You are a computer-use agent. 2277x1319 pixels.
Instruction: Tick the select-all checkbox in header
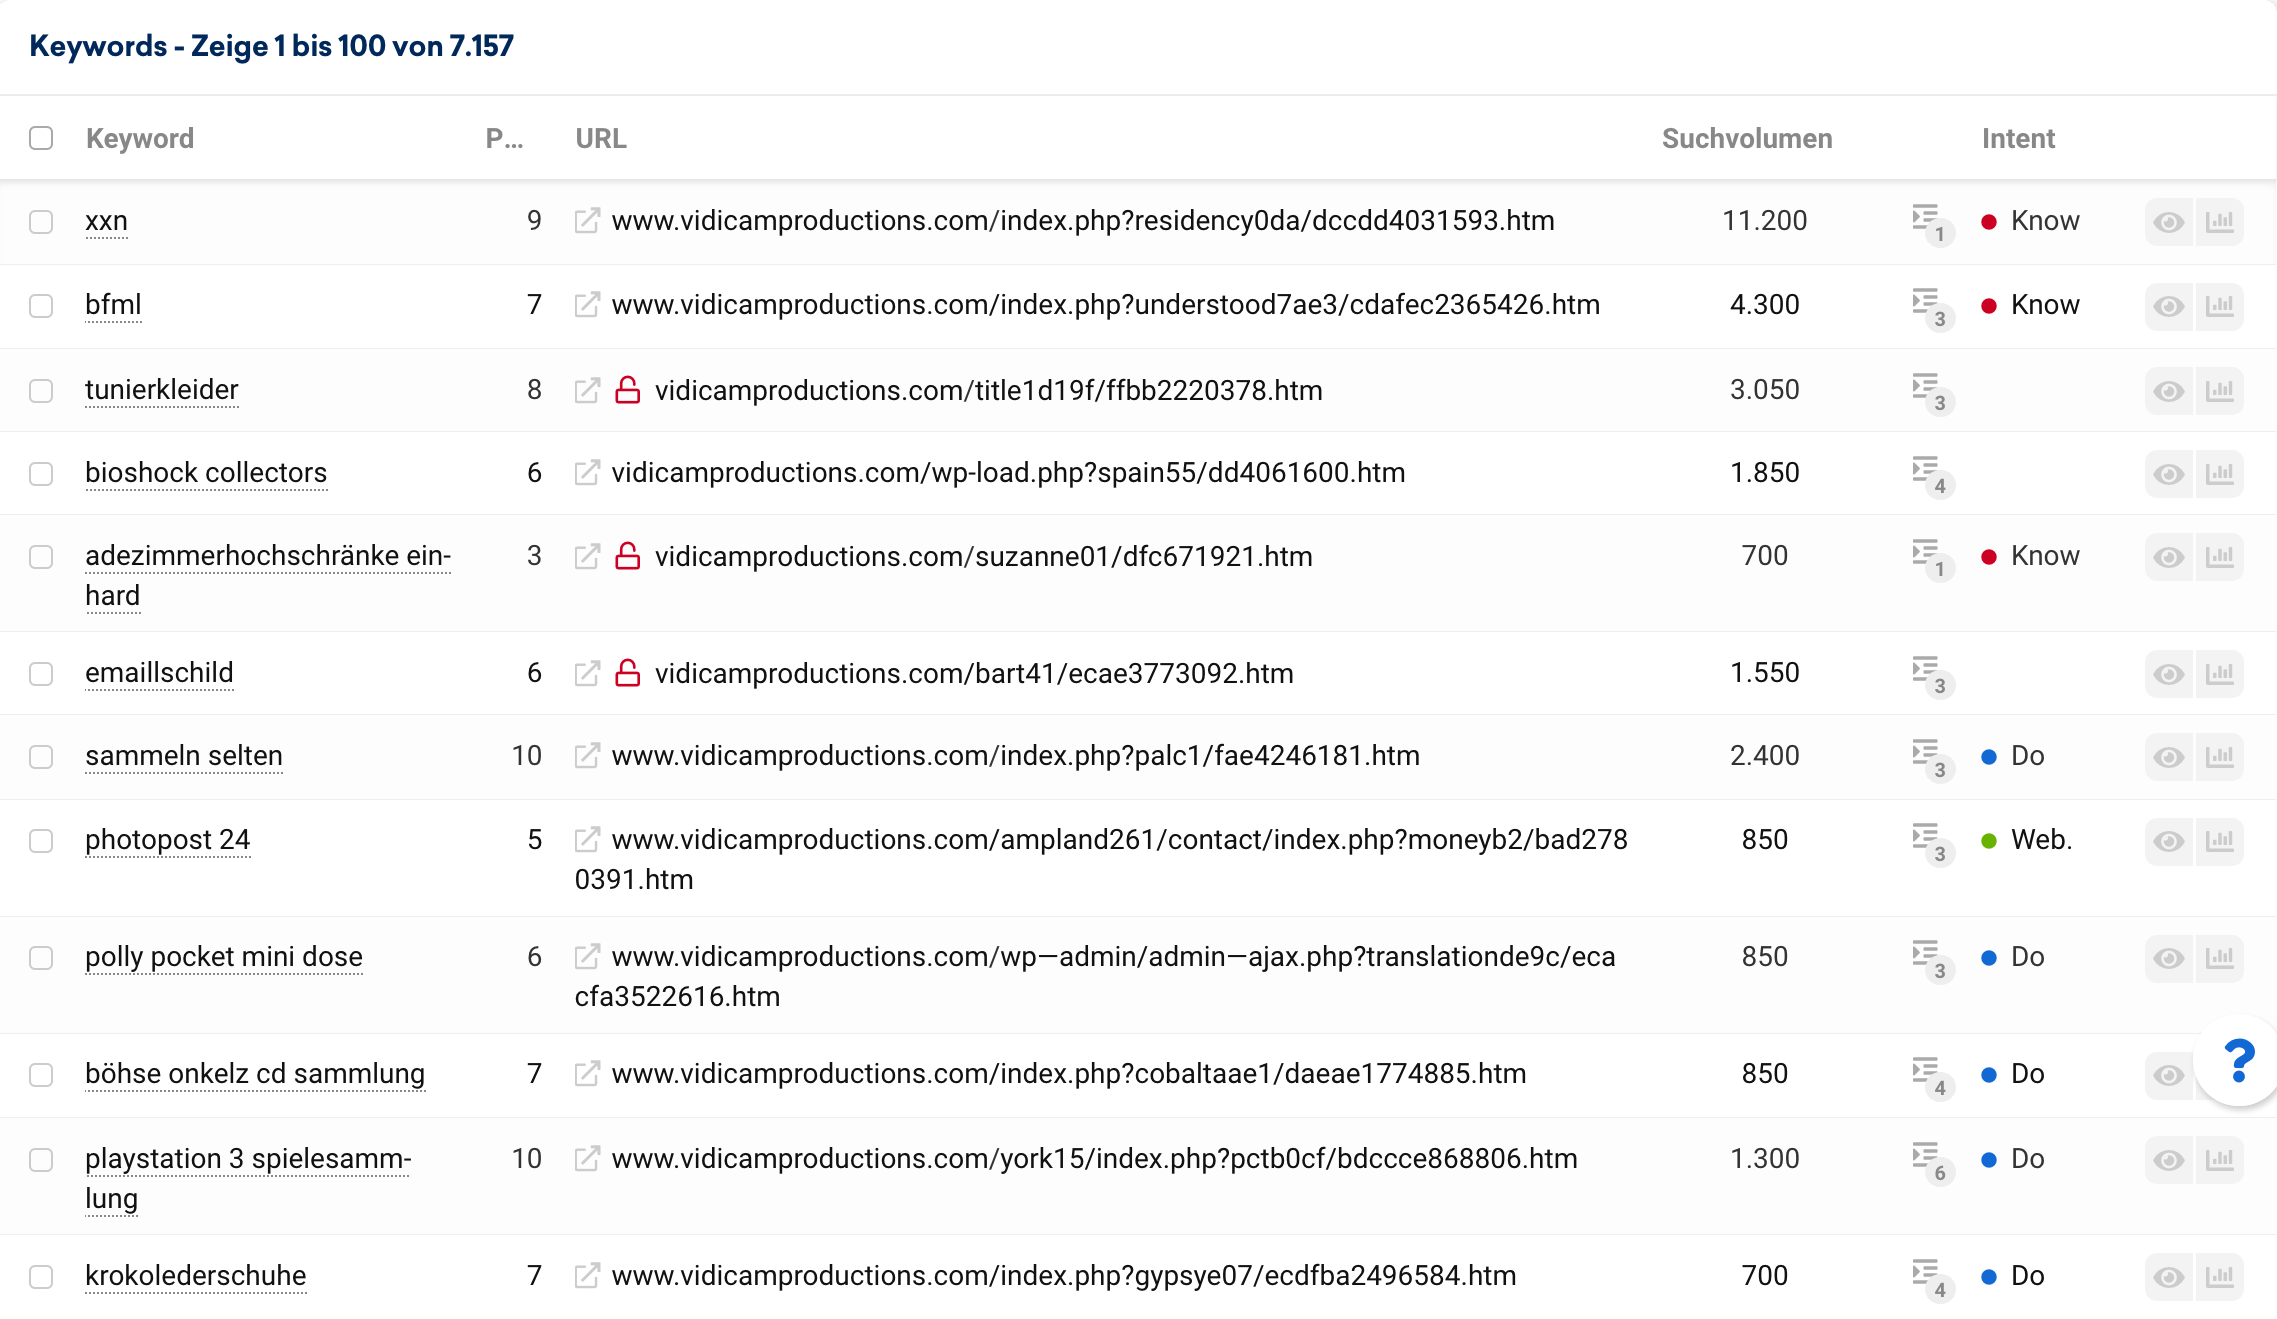point(41,138)
